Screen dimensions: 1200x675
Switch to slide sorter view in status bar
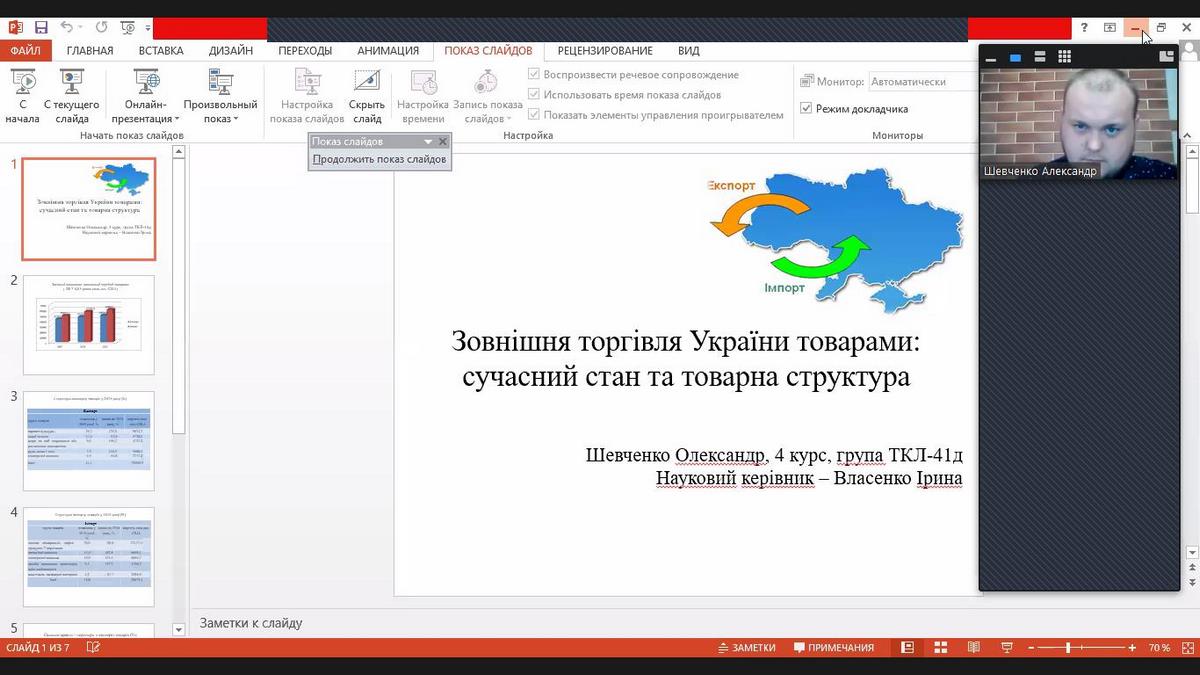940,648
